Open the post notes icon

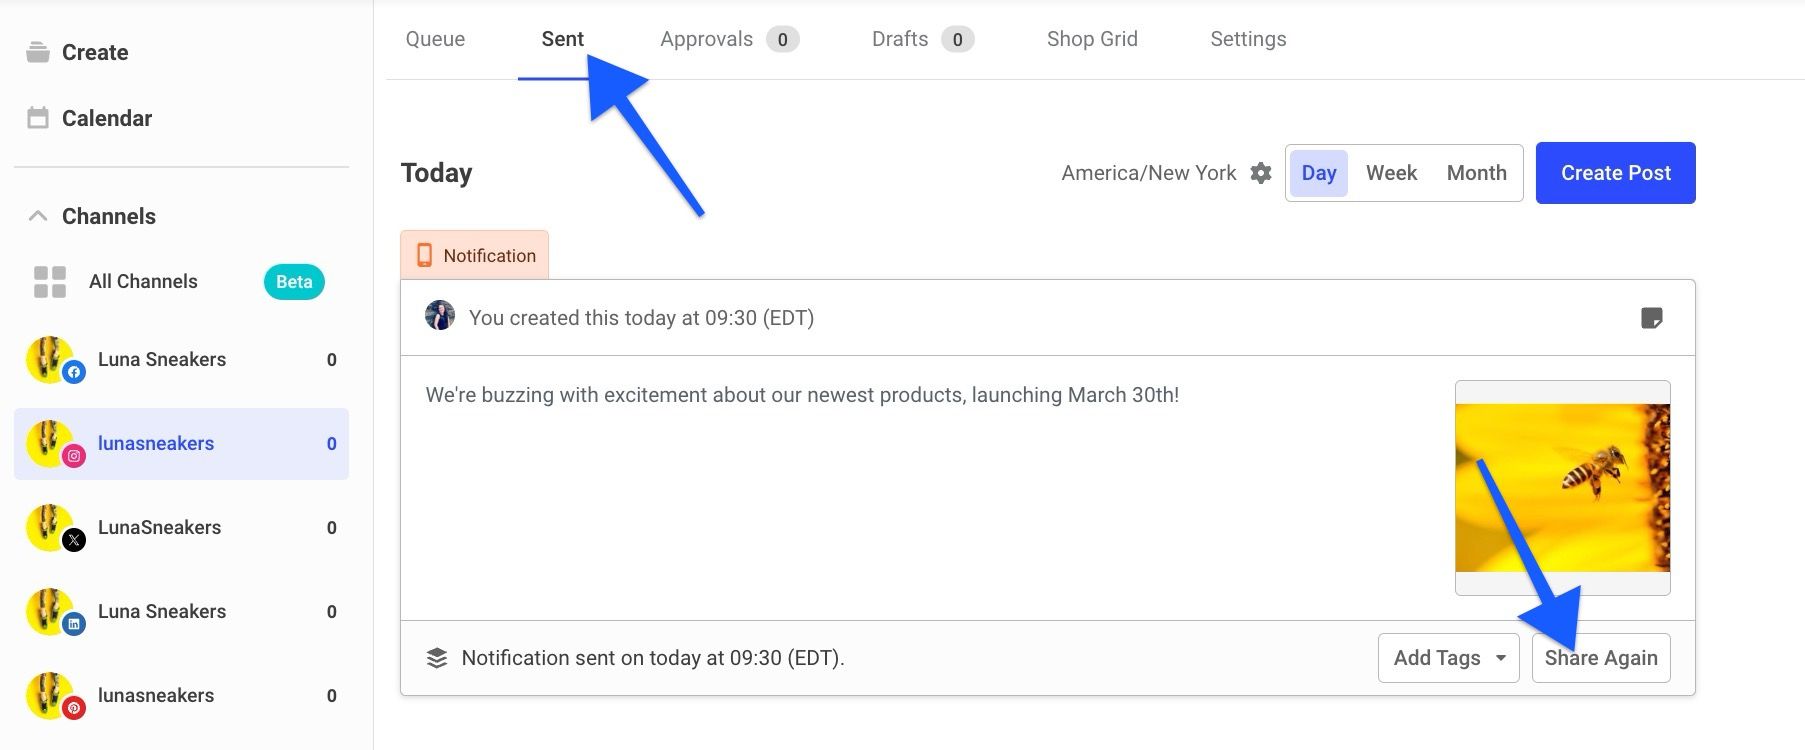(x=1652, y=318)
